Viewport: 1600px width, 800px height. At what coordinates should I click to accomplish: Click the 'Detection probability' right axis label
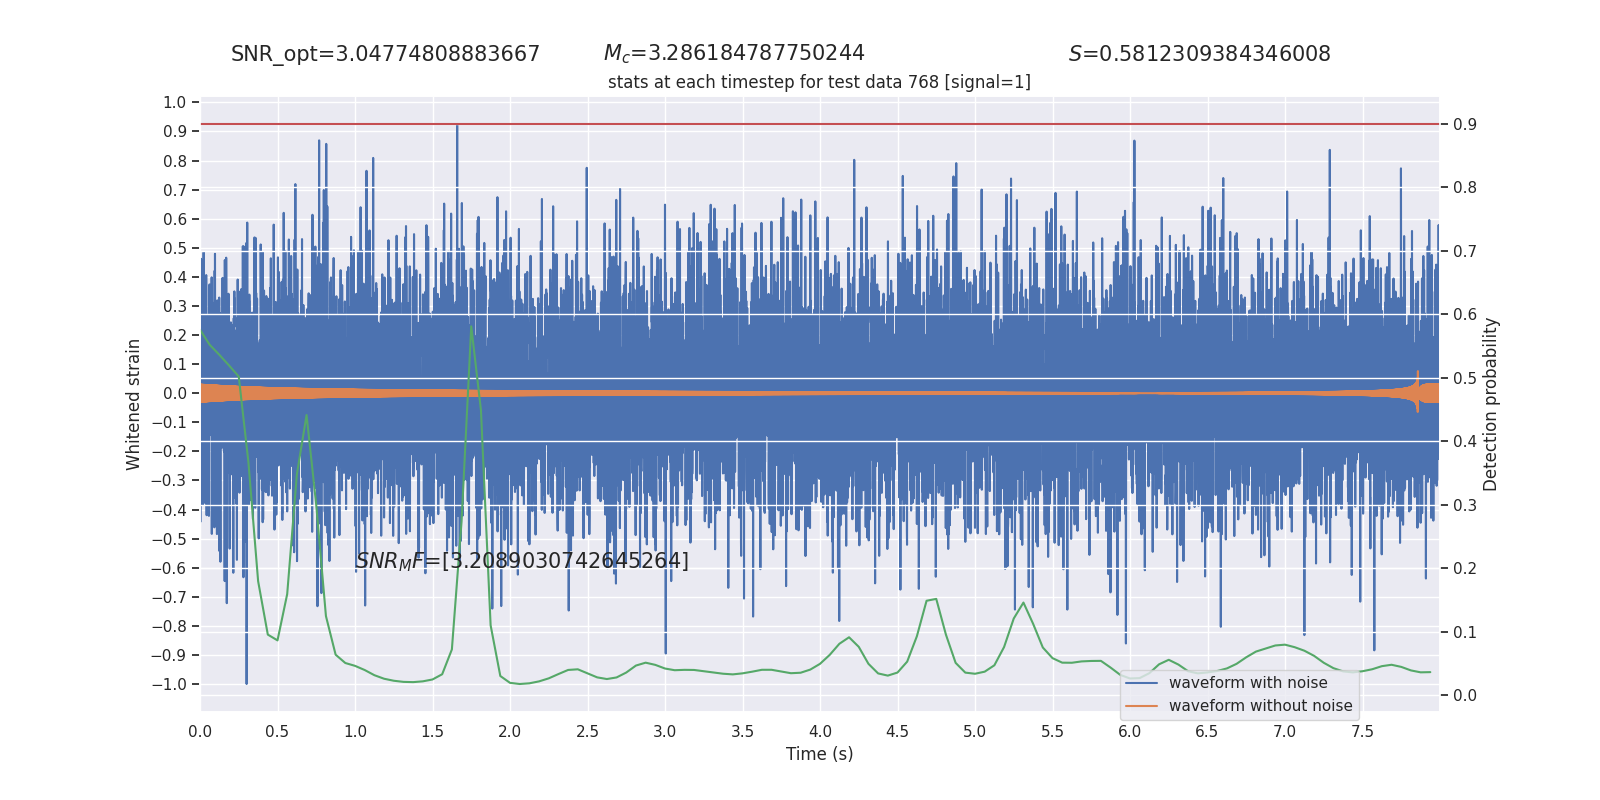(x=1491, y=404)
